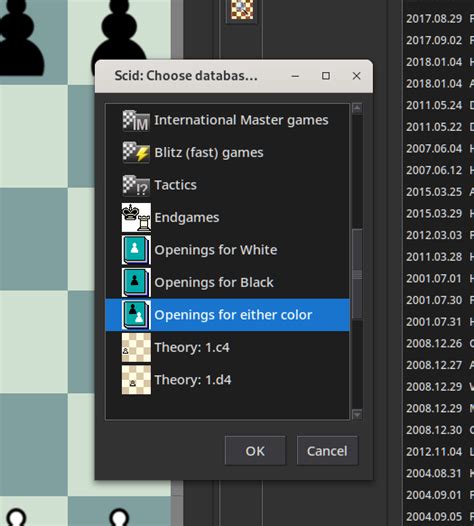Click game row dated 2012.11.04
The width and height of the screenshot is (474, 526).
click(439, 452)
